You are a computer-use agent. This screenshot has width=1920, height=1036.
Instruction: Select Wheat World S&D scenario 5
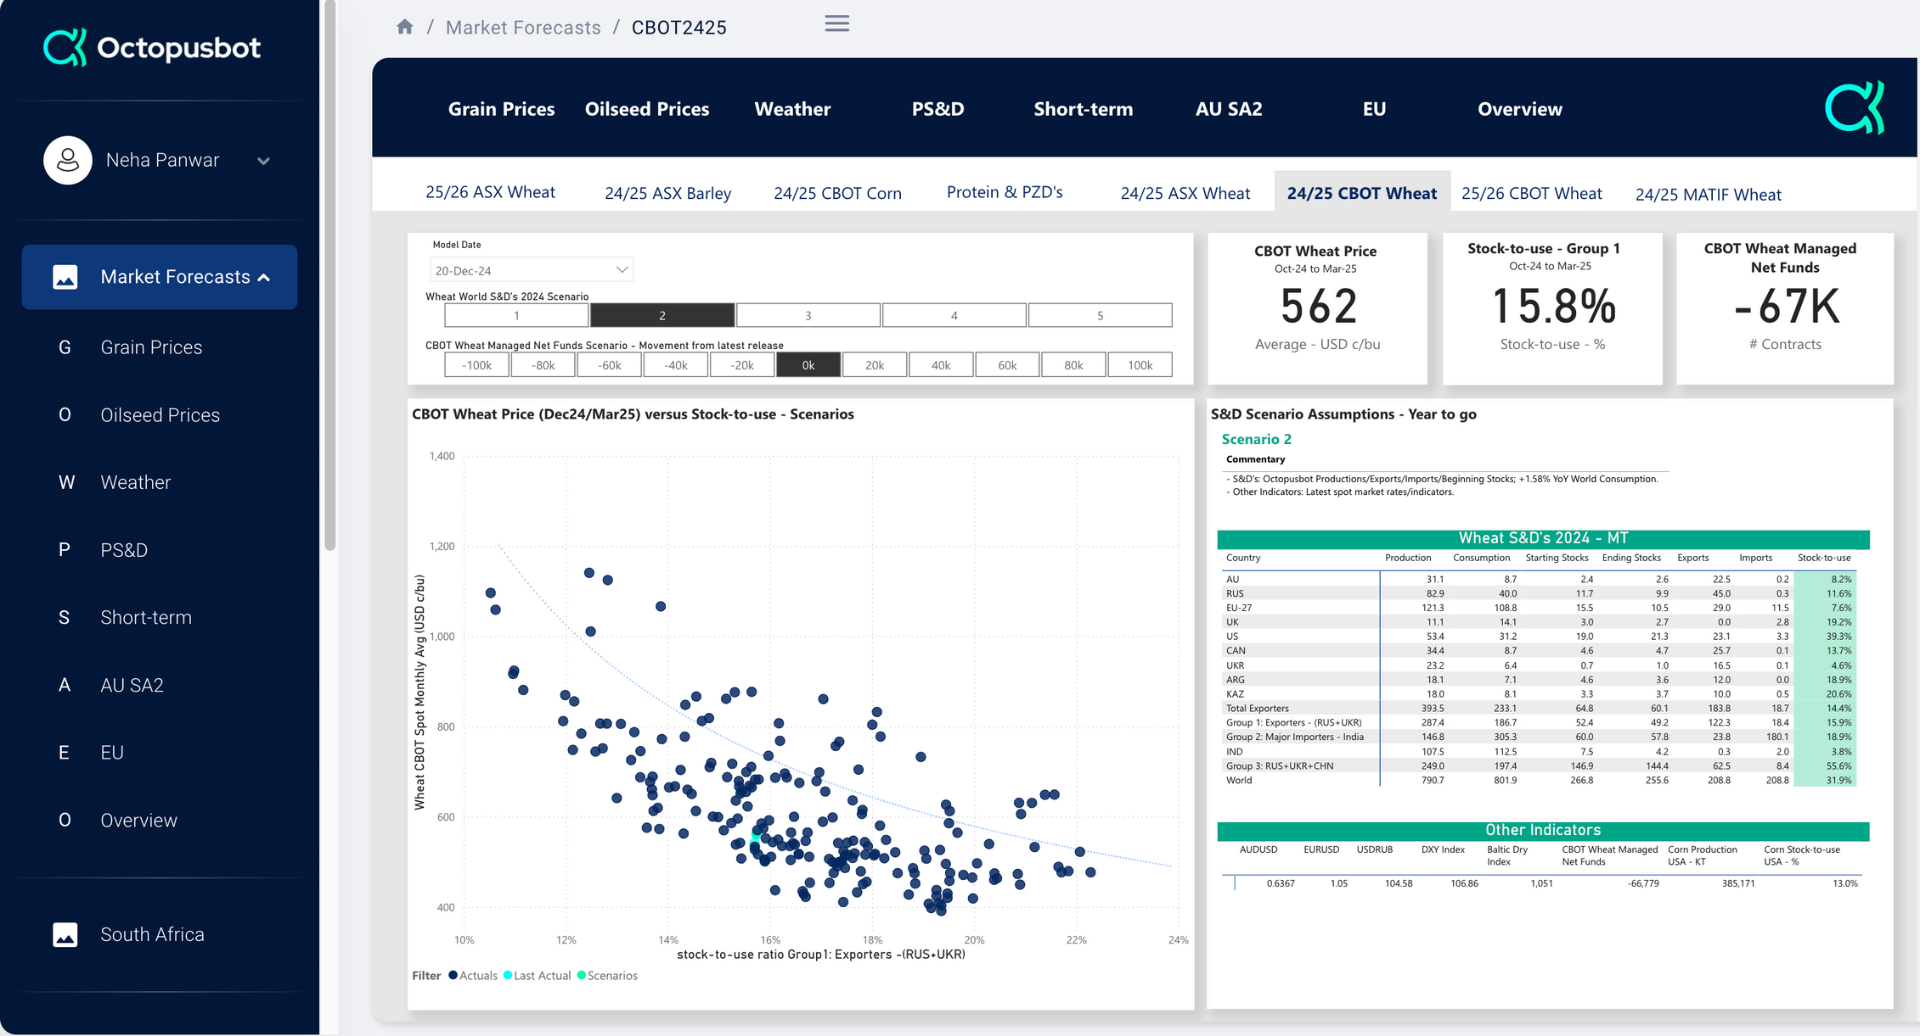[1100, 315]
